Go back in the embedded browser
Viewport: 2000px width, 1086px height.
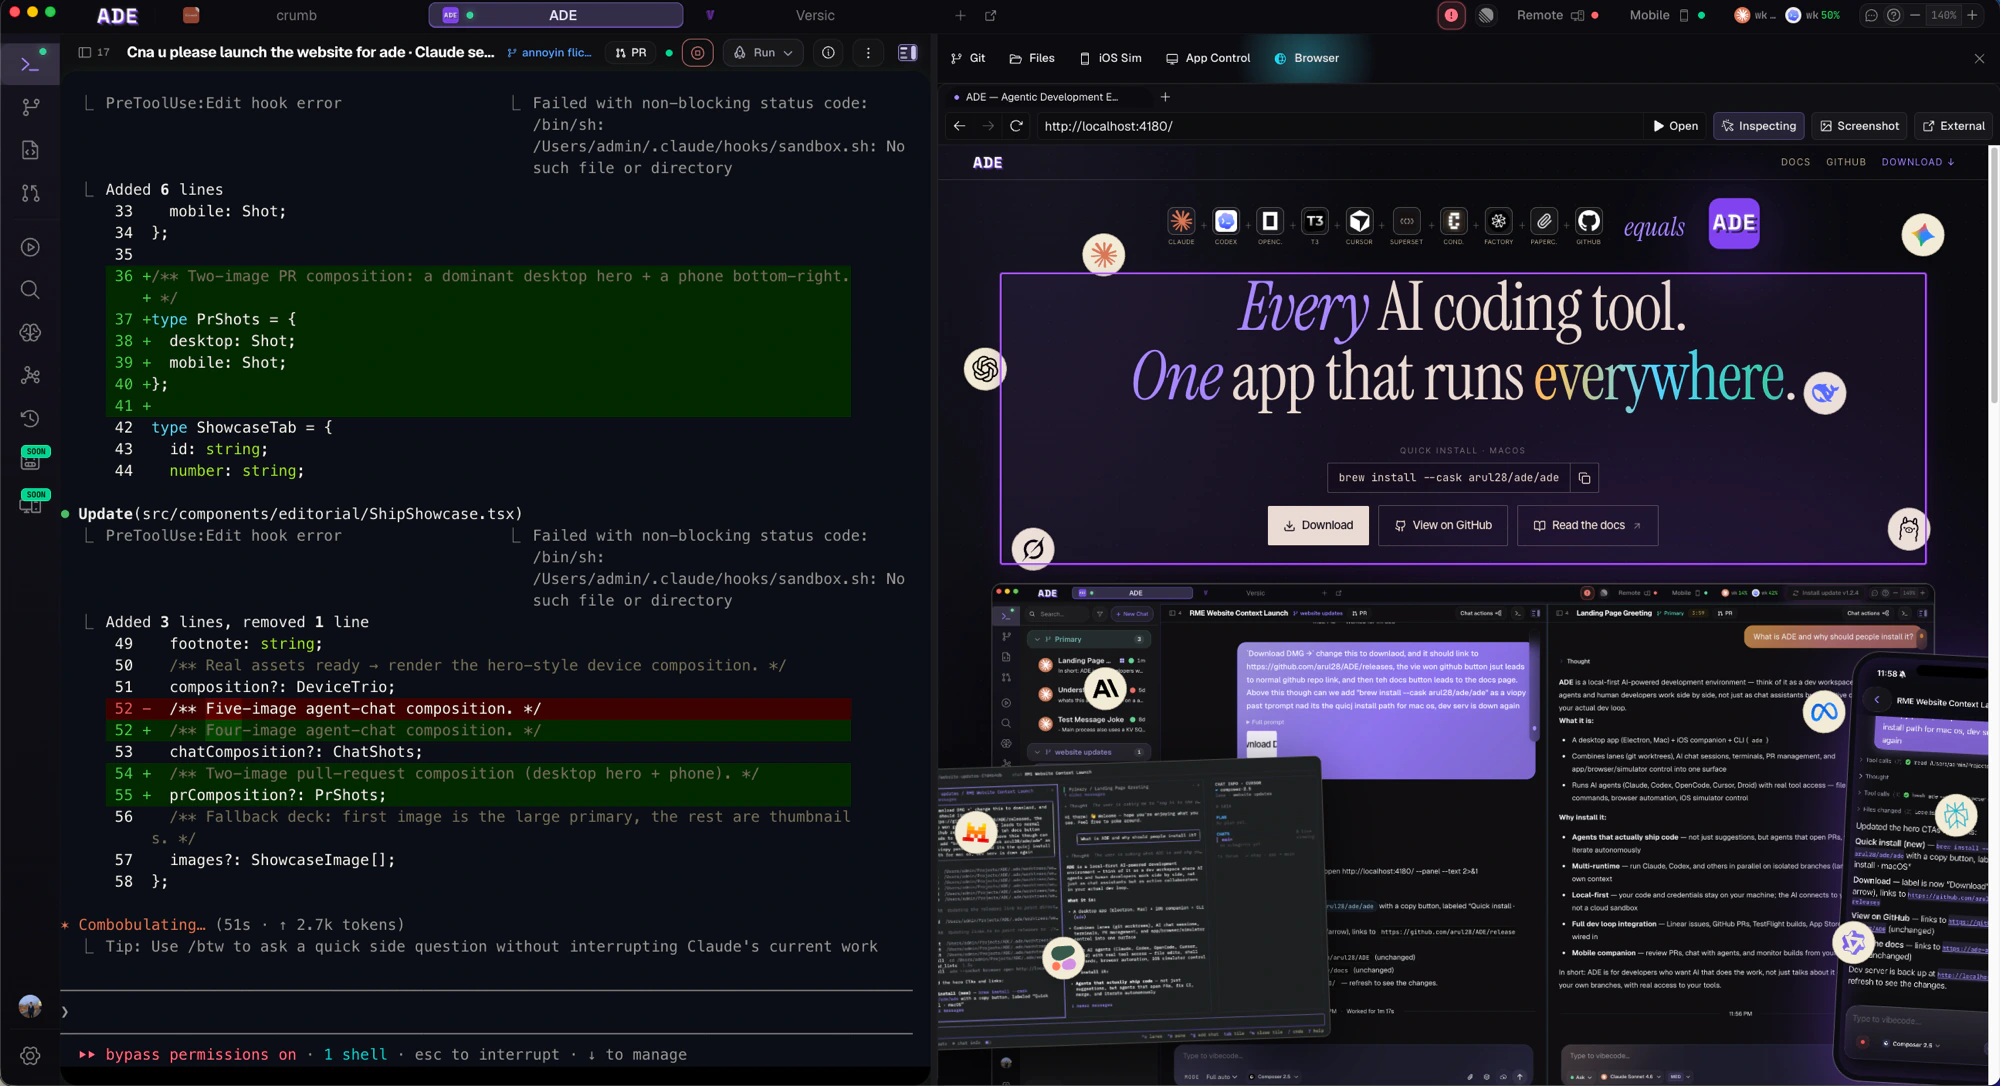[x=959, y=126]
